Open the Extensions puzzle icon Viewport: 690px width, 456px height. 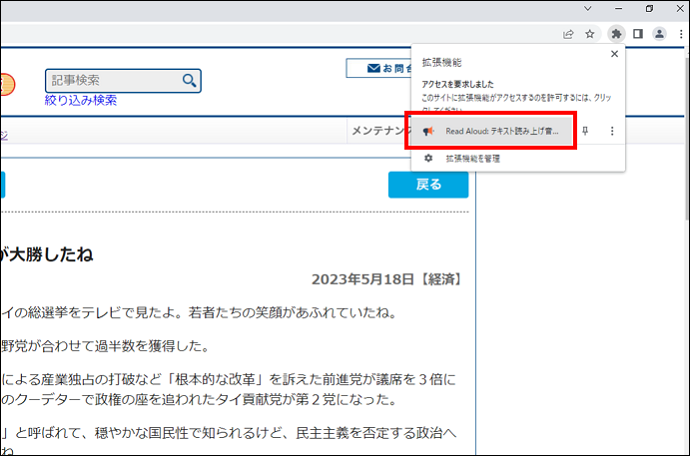coord(616,33)
